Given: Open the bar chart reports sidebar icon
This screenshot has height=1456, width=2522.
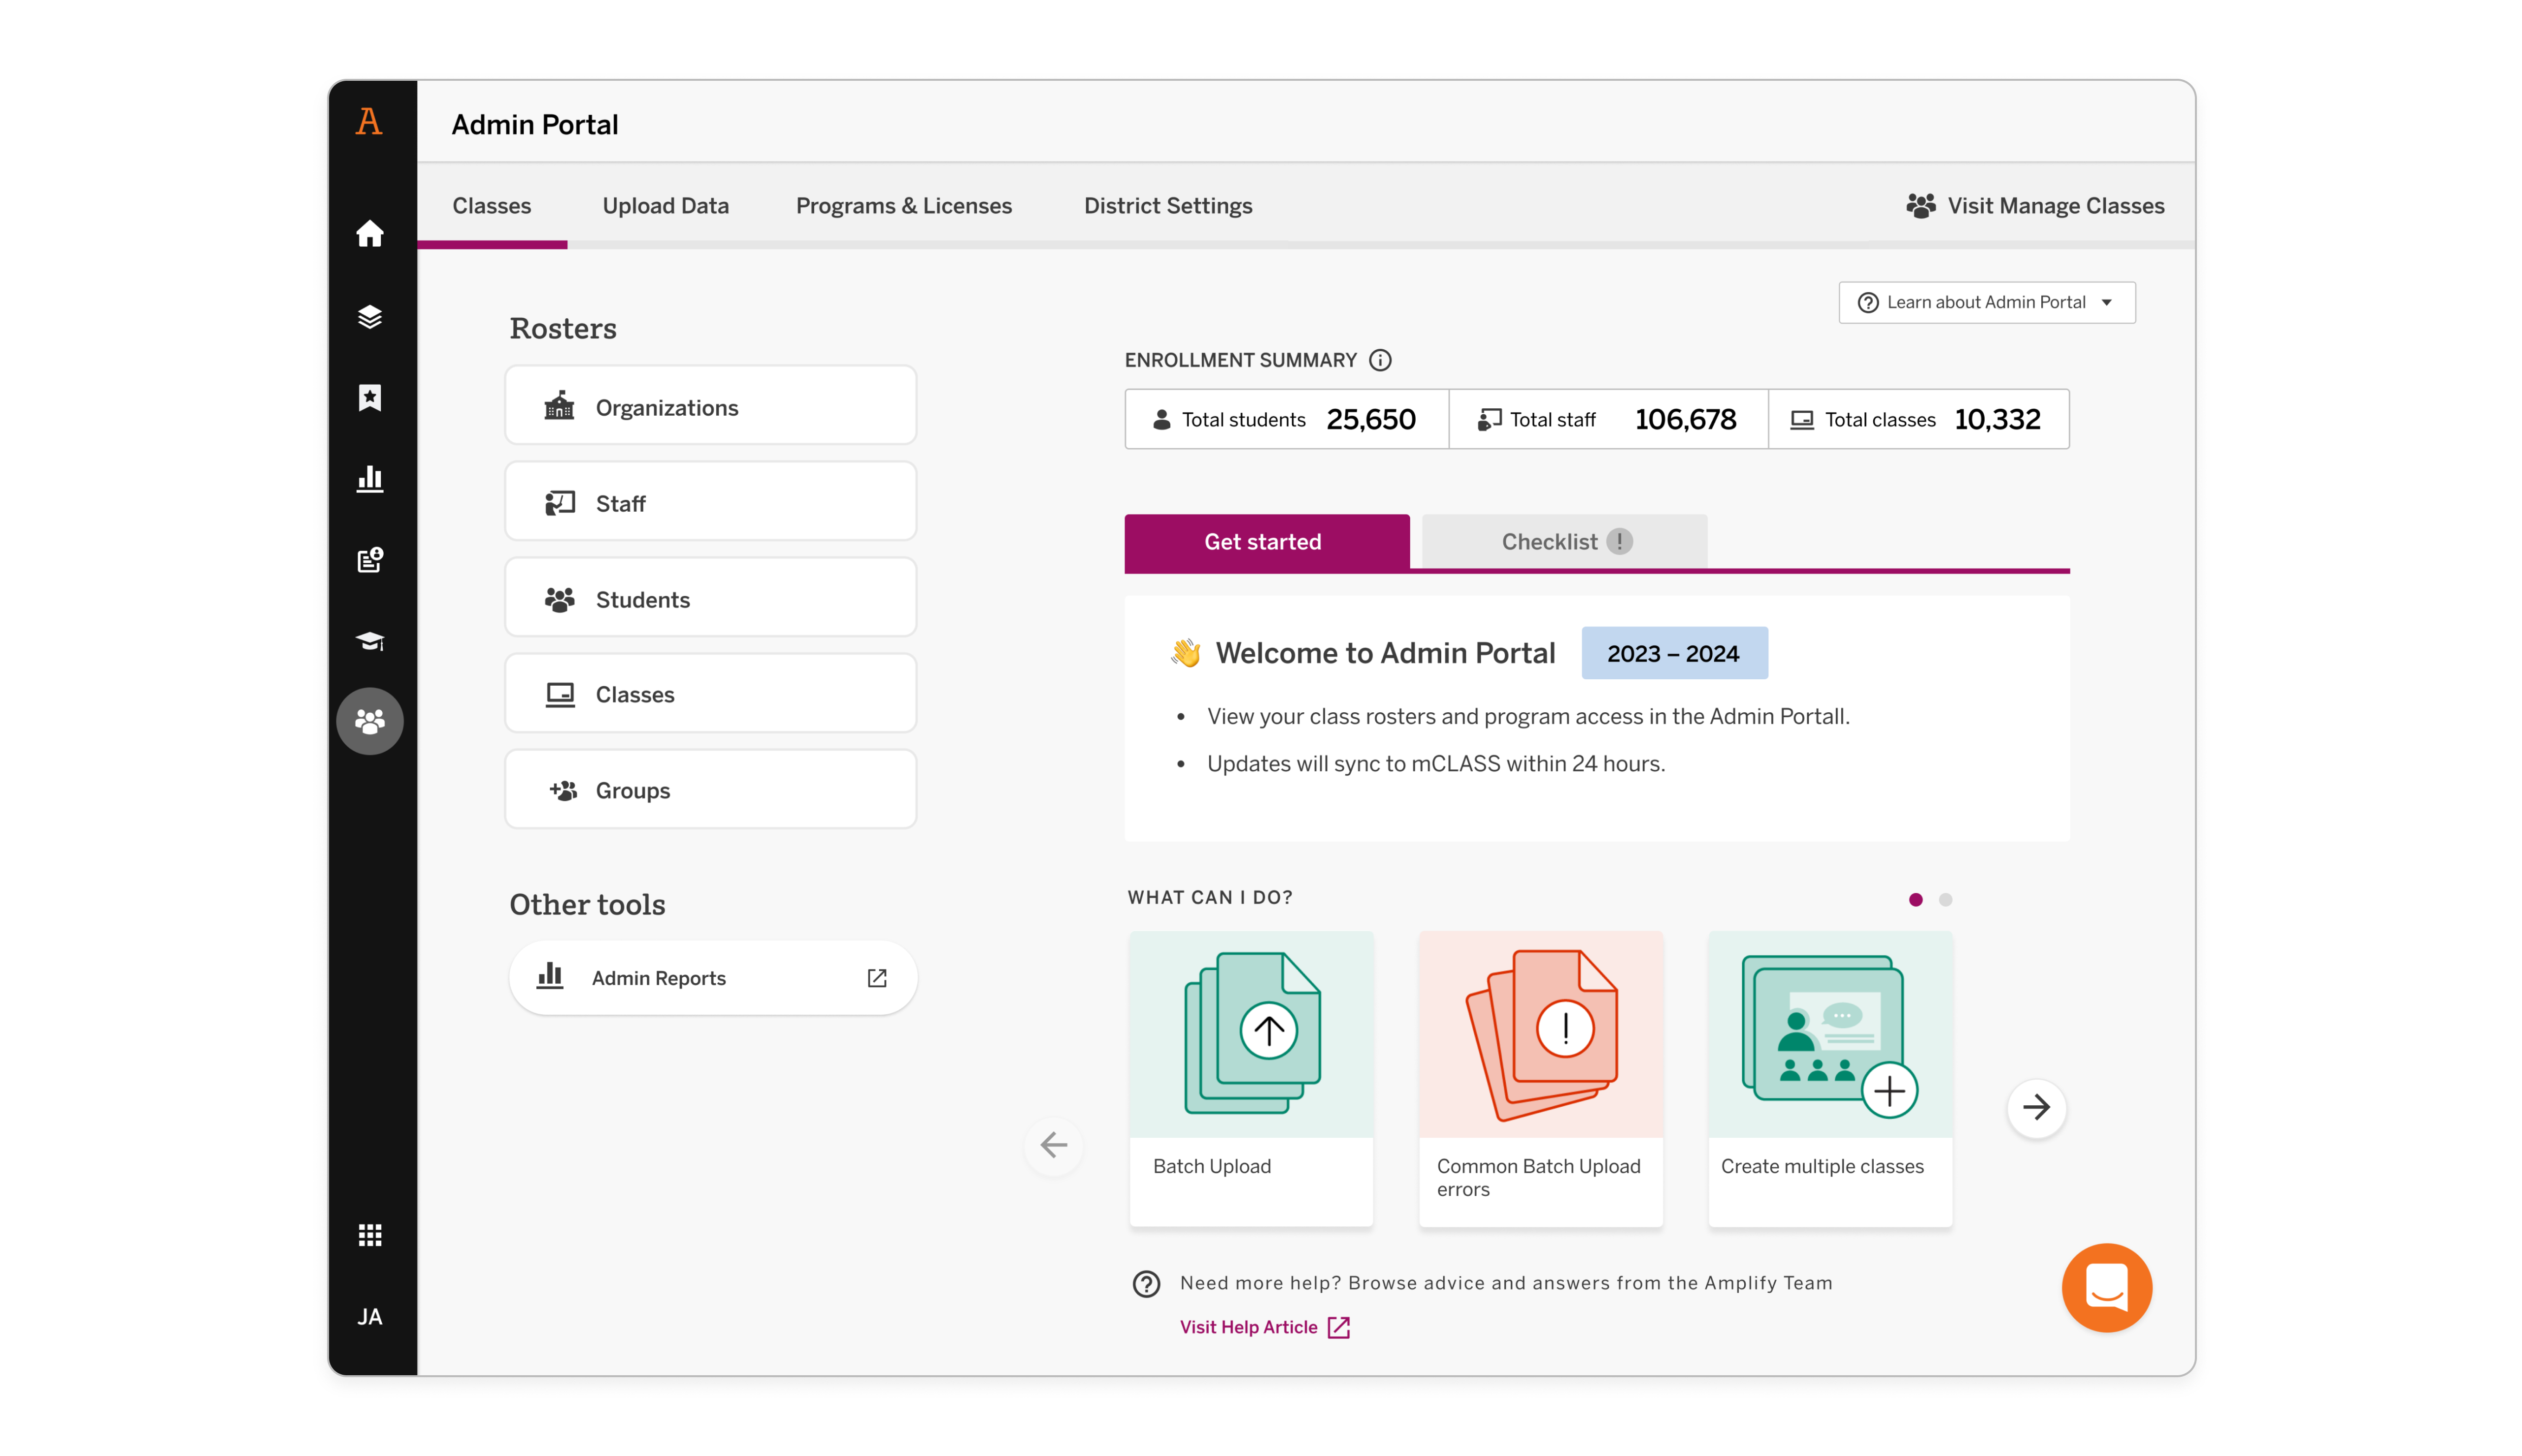Looking at the screenshot, I should pyautogui.click(x=370, y=478).
